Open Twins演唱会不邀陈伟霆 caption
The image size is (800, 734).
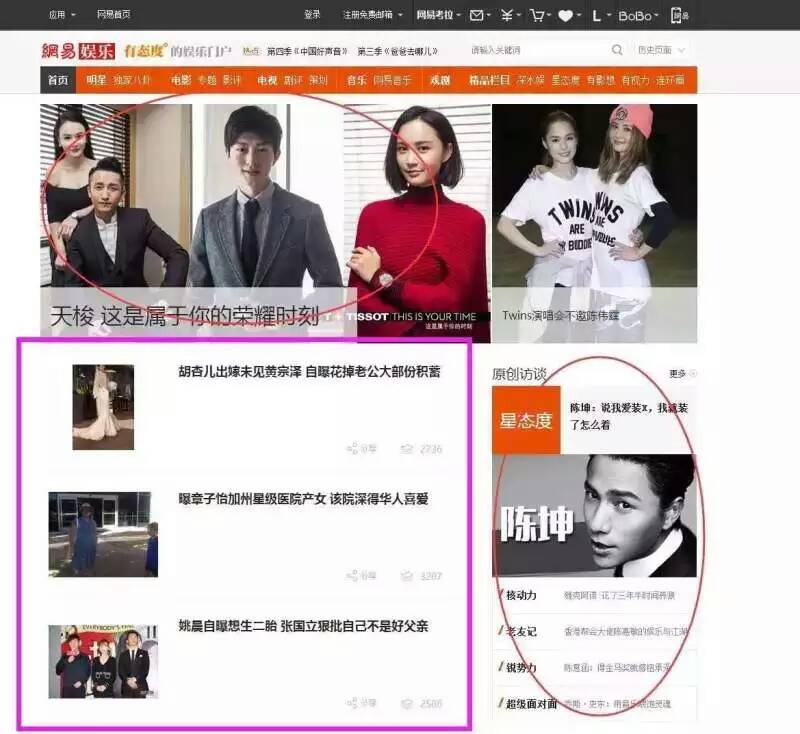pyautogui.click(x=561, y=316)
